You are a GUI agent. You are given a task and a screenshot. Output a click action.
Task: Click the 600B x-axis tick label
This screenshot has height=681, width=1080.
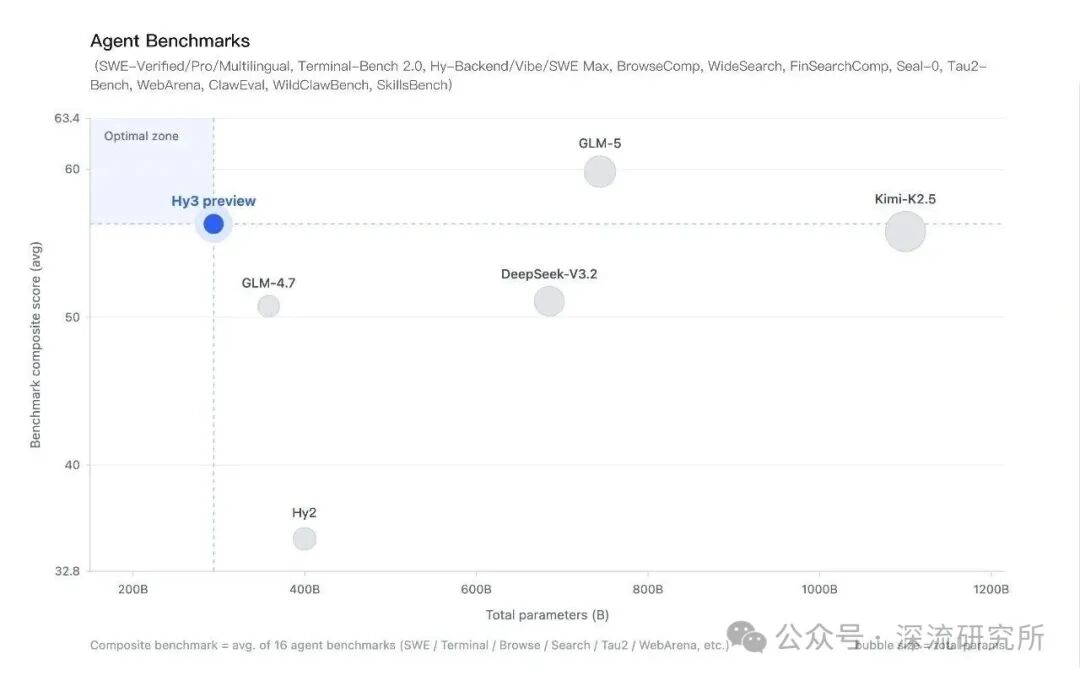tap(476, 590)
